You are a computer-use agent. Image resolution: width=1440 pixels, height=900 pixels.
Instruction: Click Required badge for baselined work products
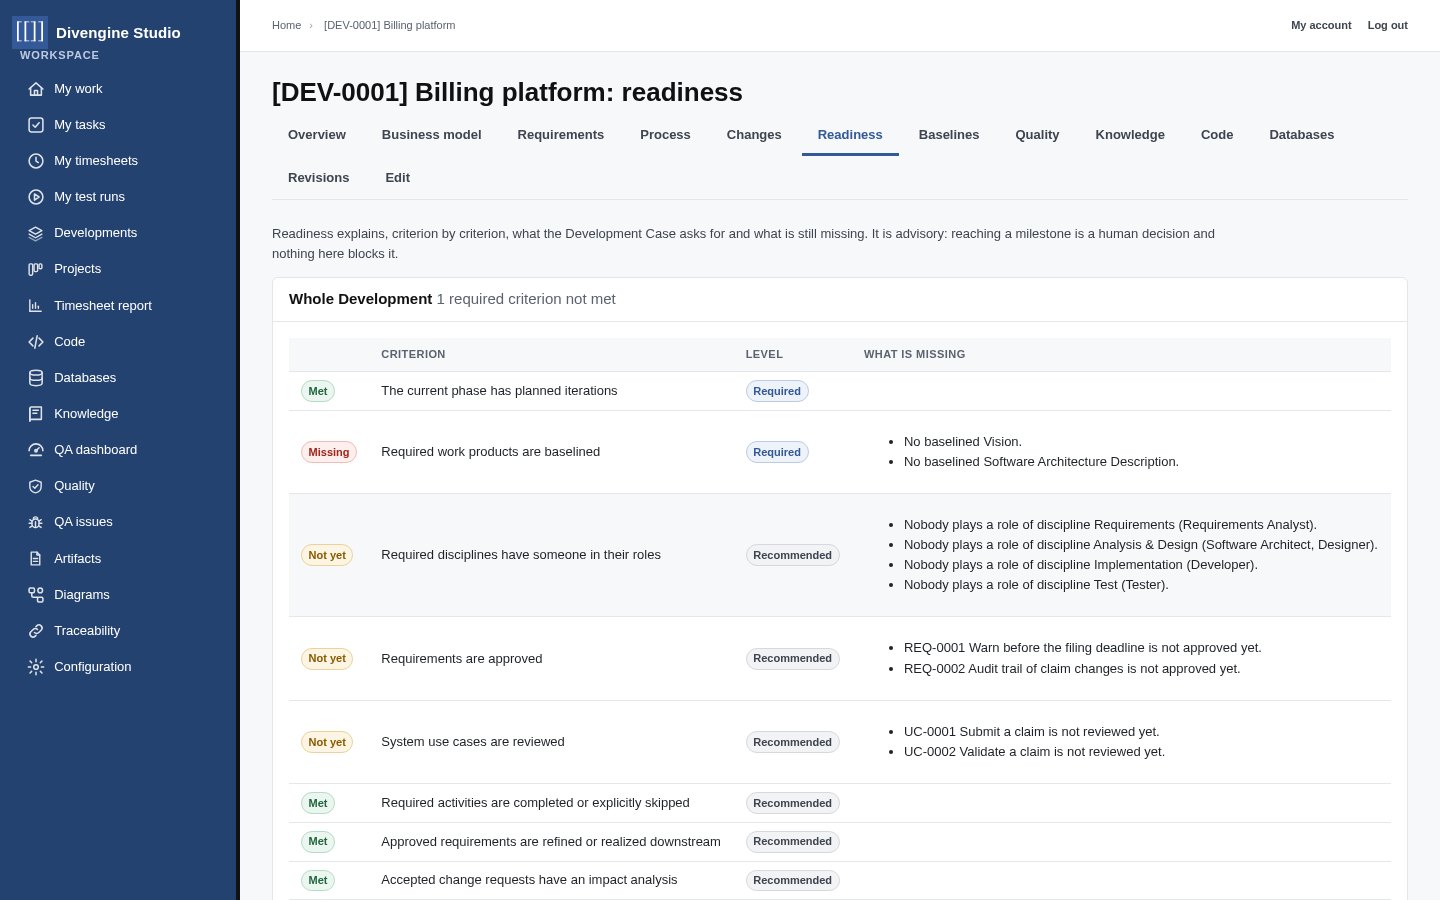point(777,452)
